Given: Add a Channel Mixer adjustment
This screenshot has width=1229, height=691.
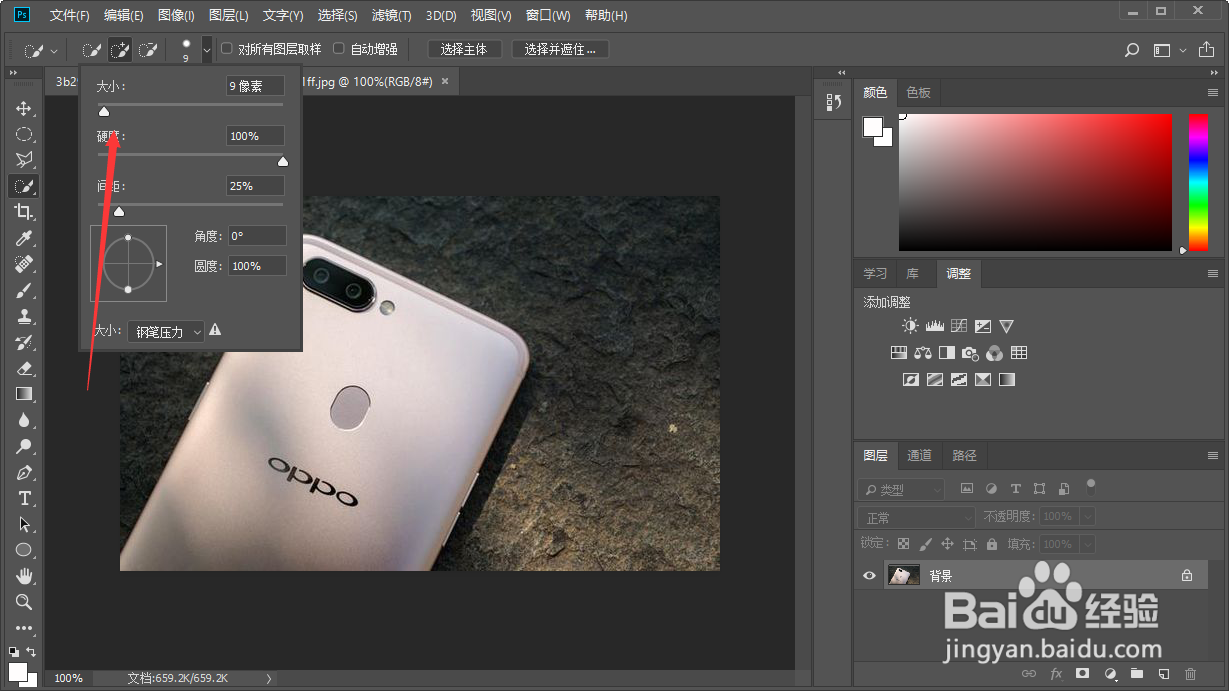Looking at the screenshot, I should tap(994, 353).
